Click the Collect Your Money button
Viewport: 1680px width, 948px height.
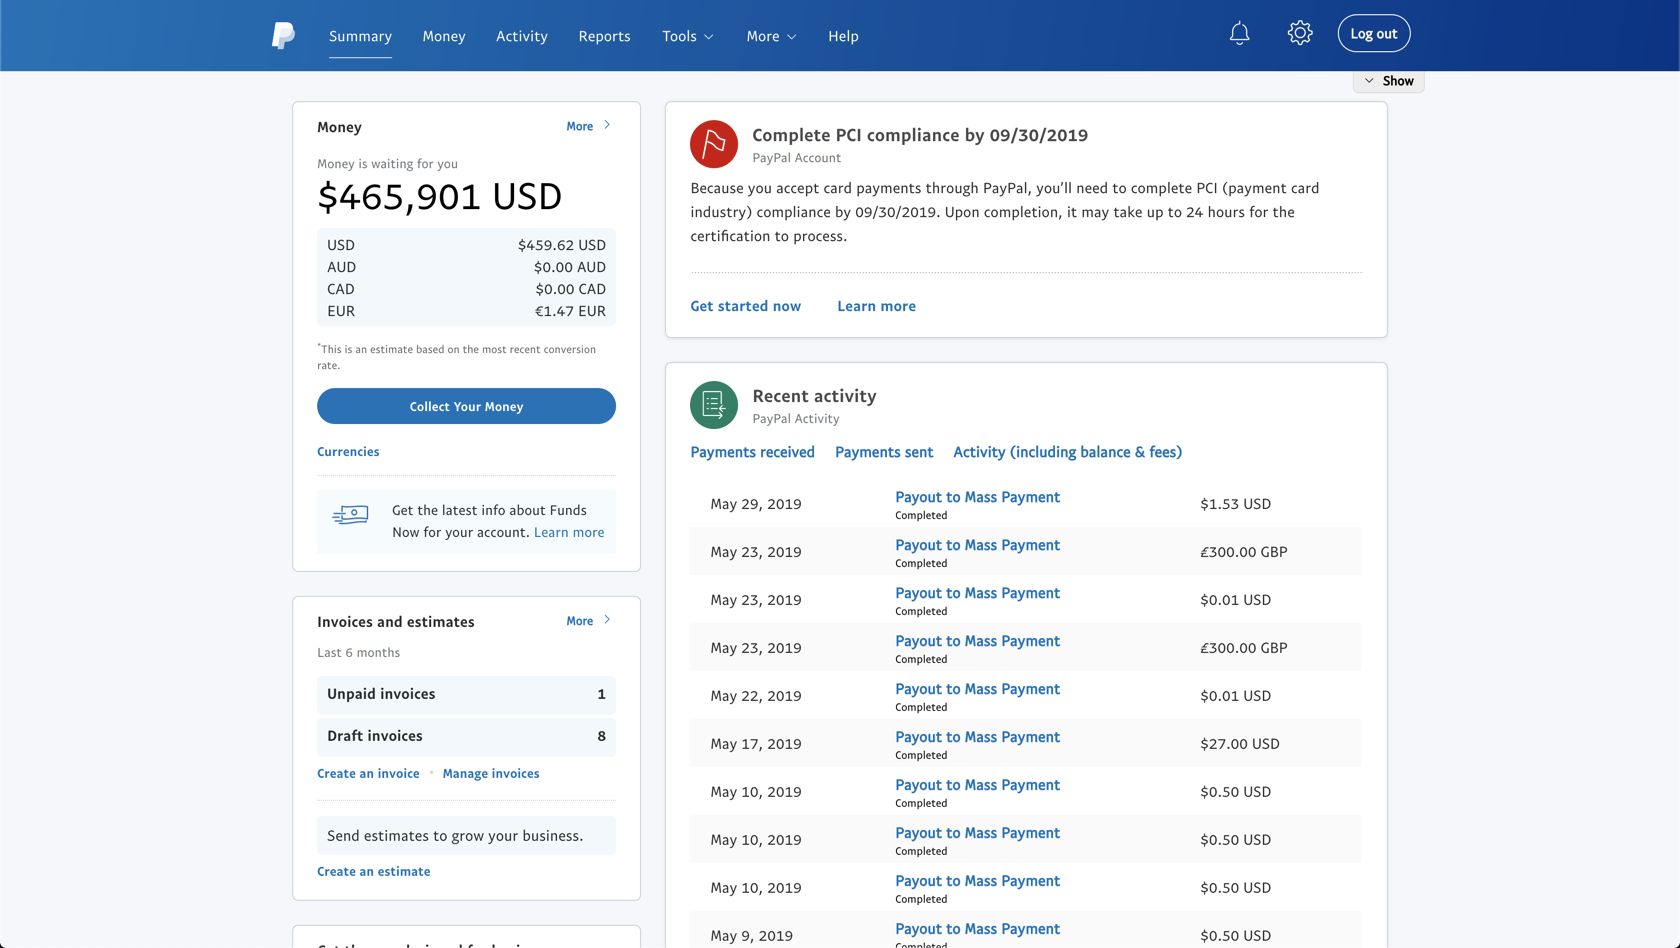click(x=466, y=406)
